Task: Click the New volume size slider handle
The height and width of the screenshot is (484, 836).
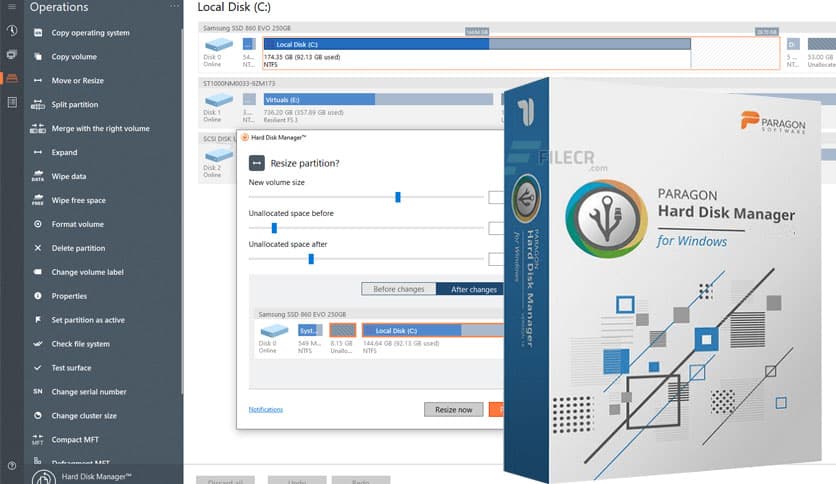Action: pyautogui.click(x=398, y=197)
